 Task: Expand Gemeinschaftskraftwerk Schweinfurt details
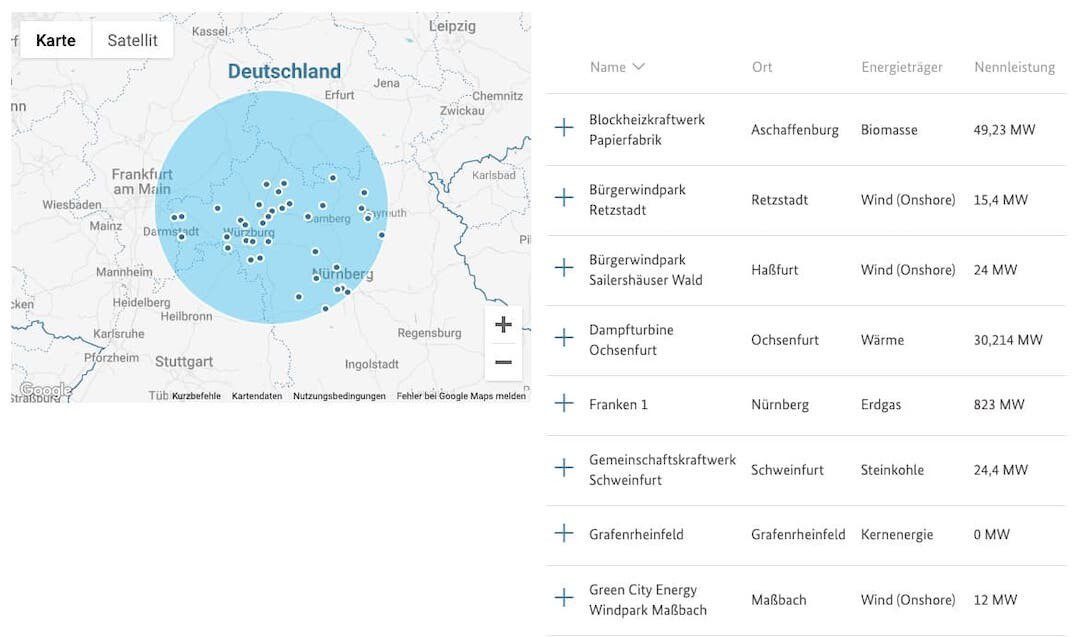(x=564, y=468)
